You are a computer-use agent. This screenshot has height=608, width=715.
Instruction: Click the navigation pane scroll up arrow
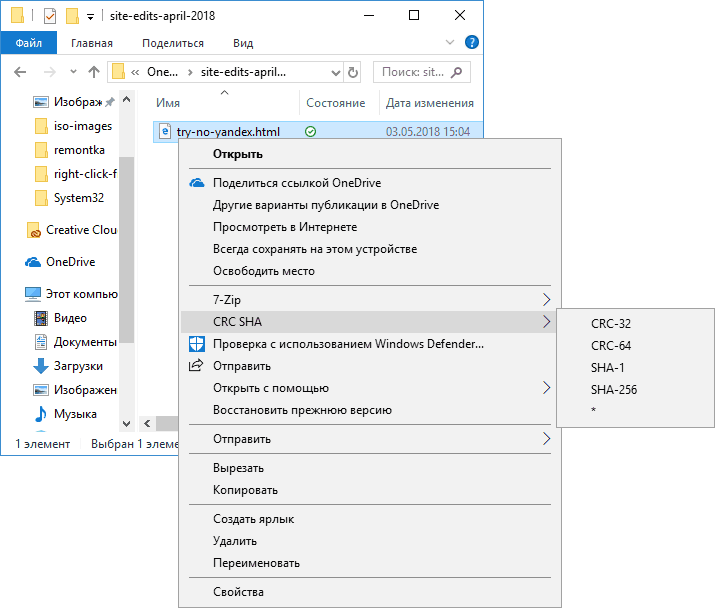tap(127, 99)
